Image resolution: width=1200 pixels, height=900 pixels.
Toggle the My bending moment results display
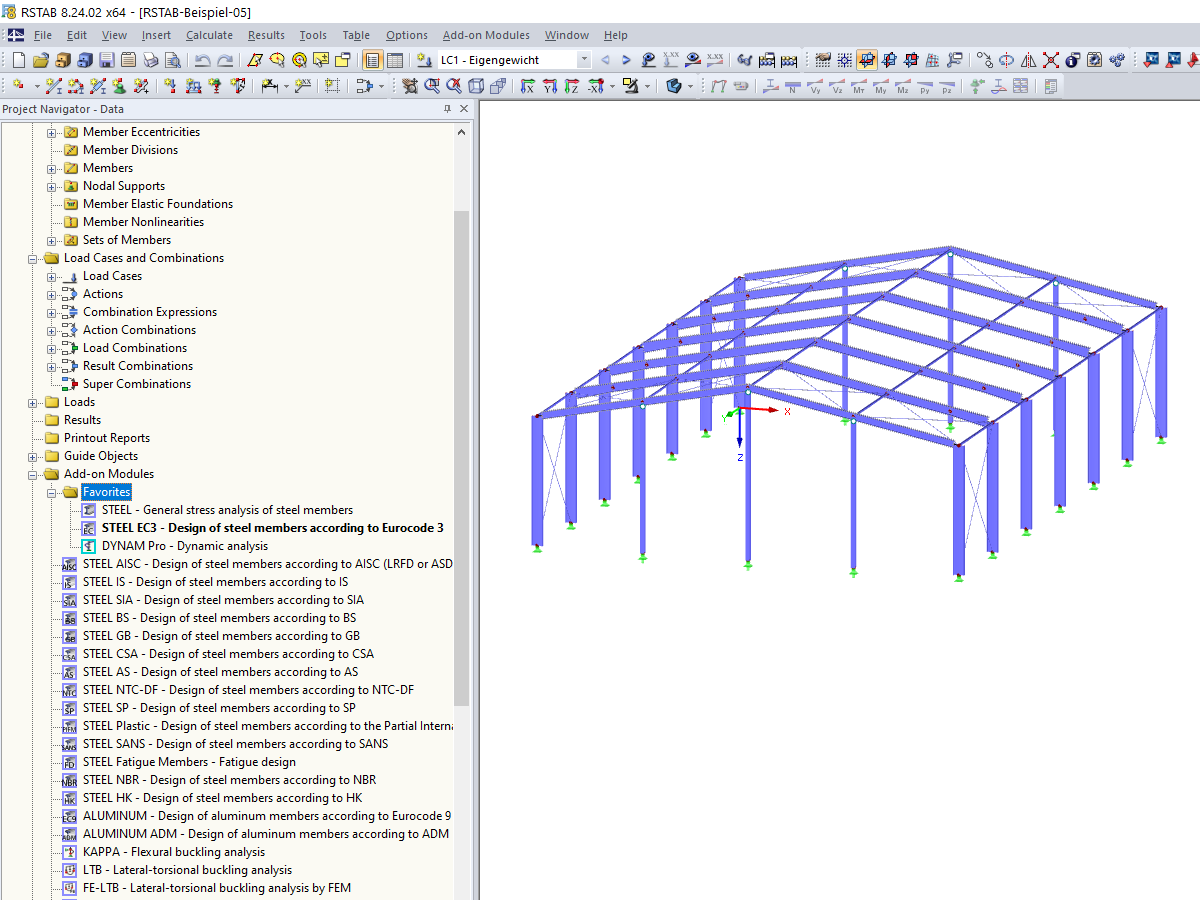pos(881,87)
